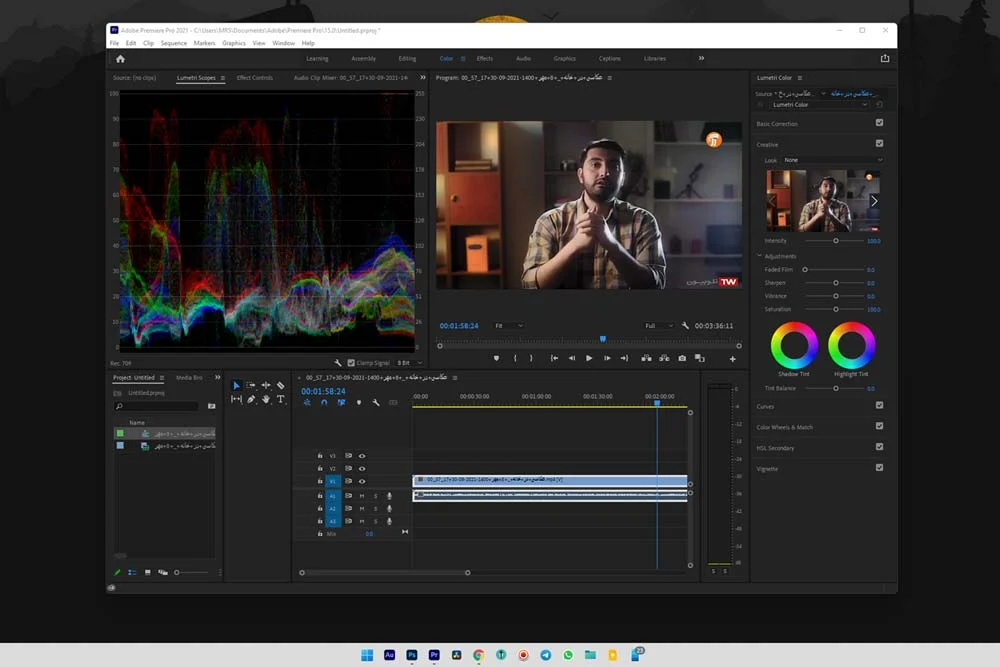Play the program monitor video
The image size is (1000, 667).
click(x=589, y=358)
